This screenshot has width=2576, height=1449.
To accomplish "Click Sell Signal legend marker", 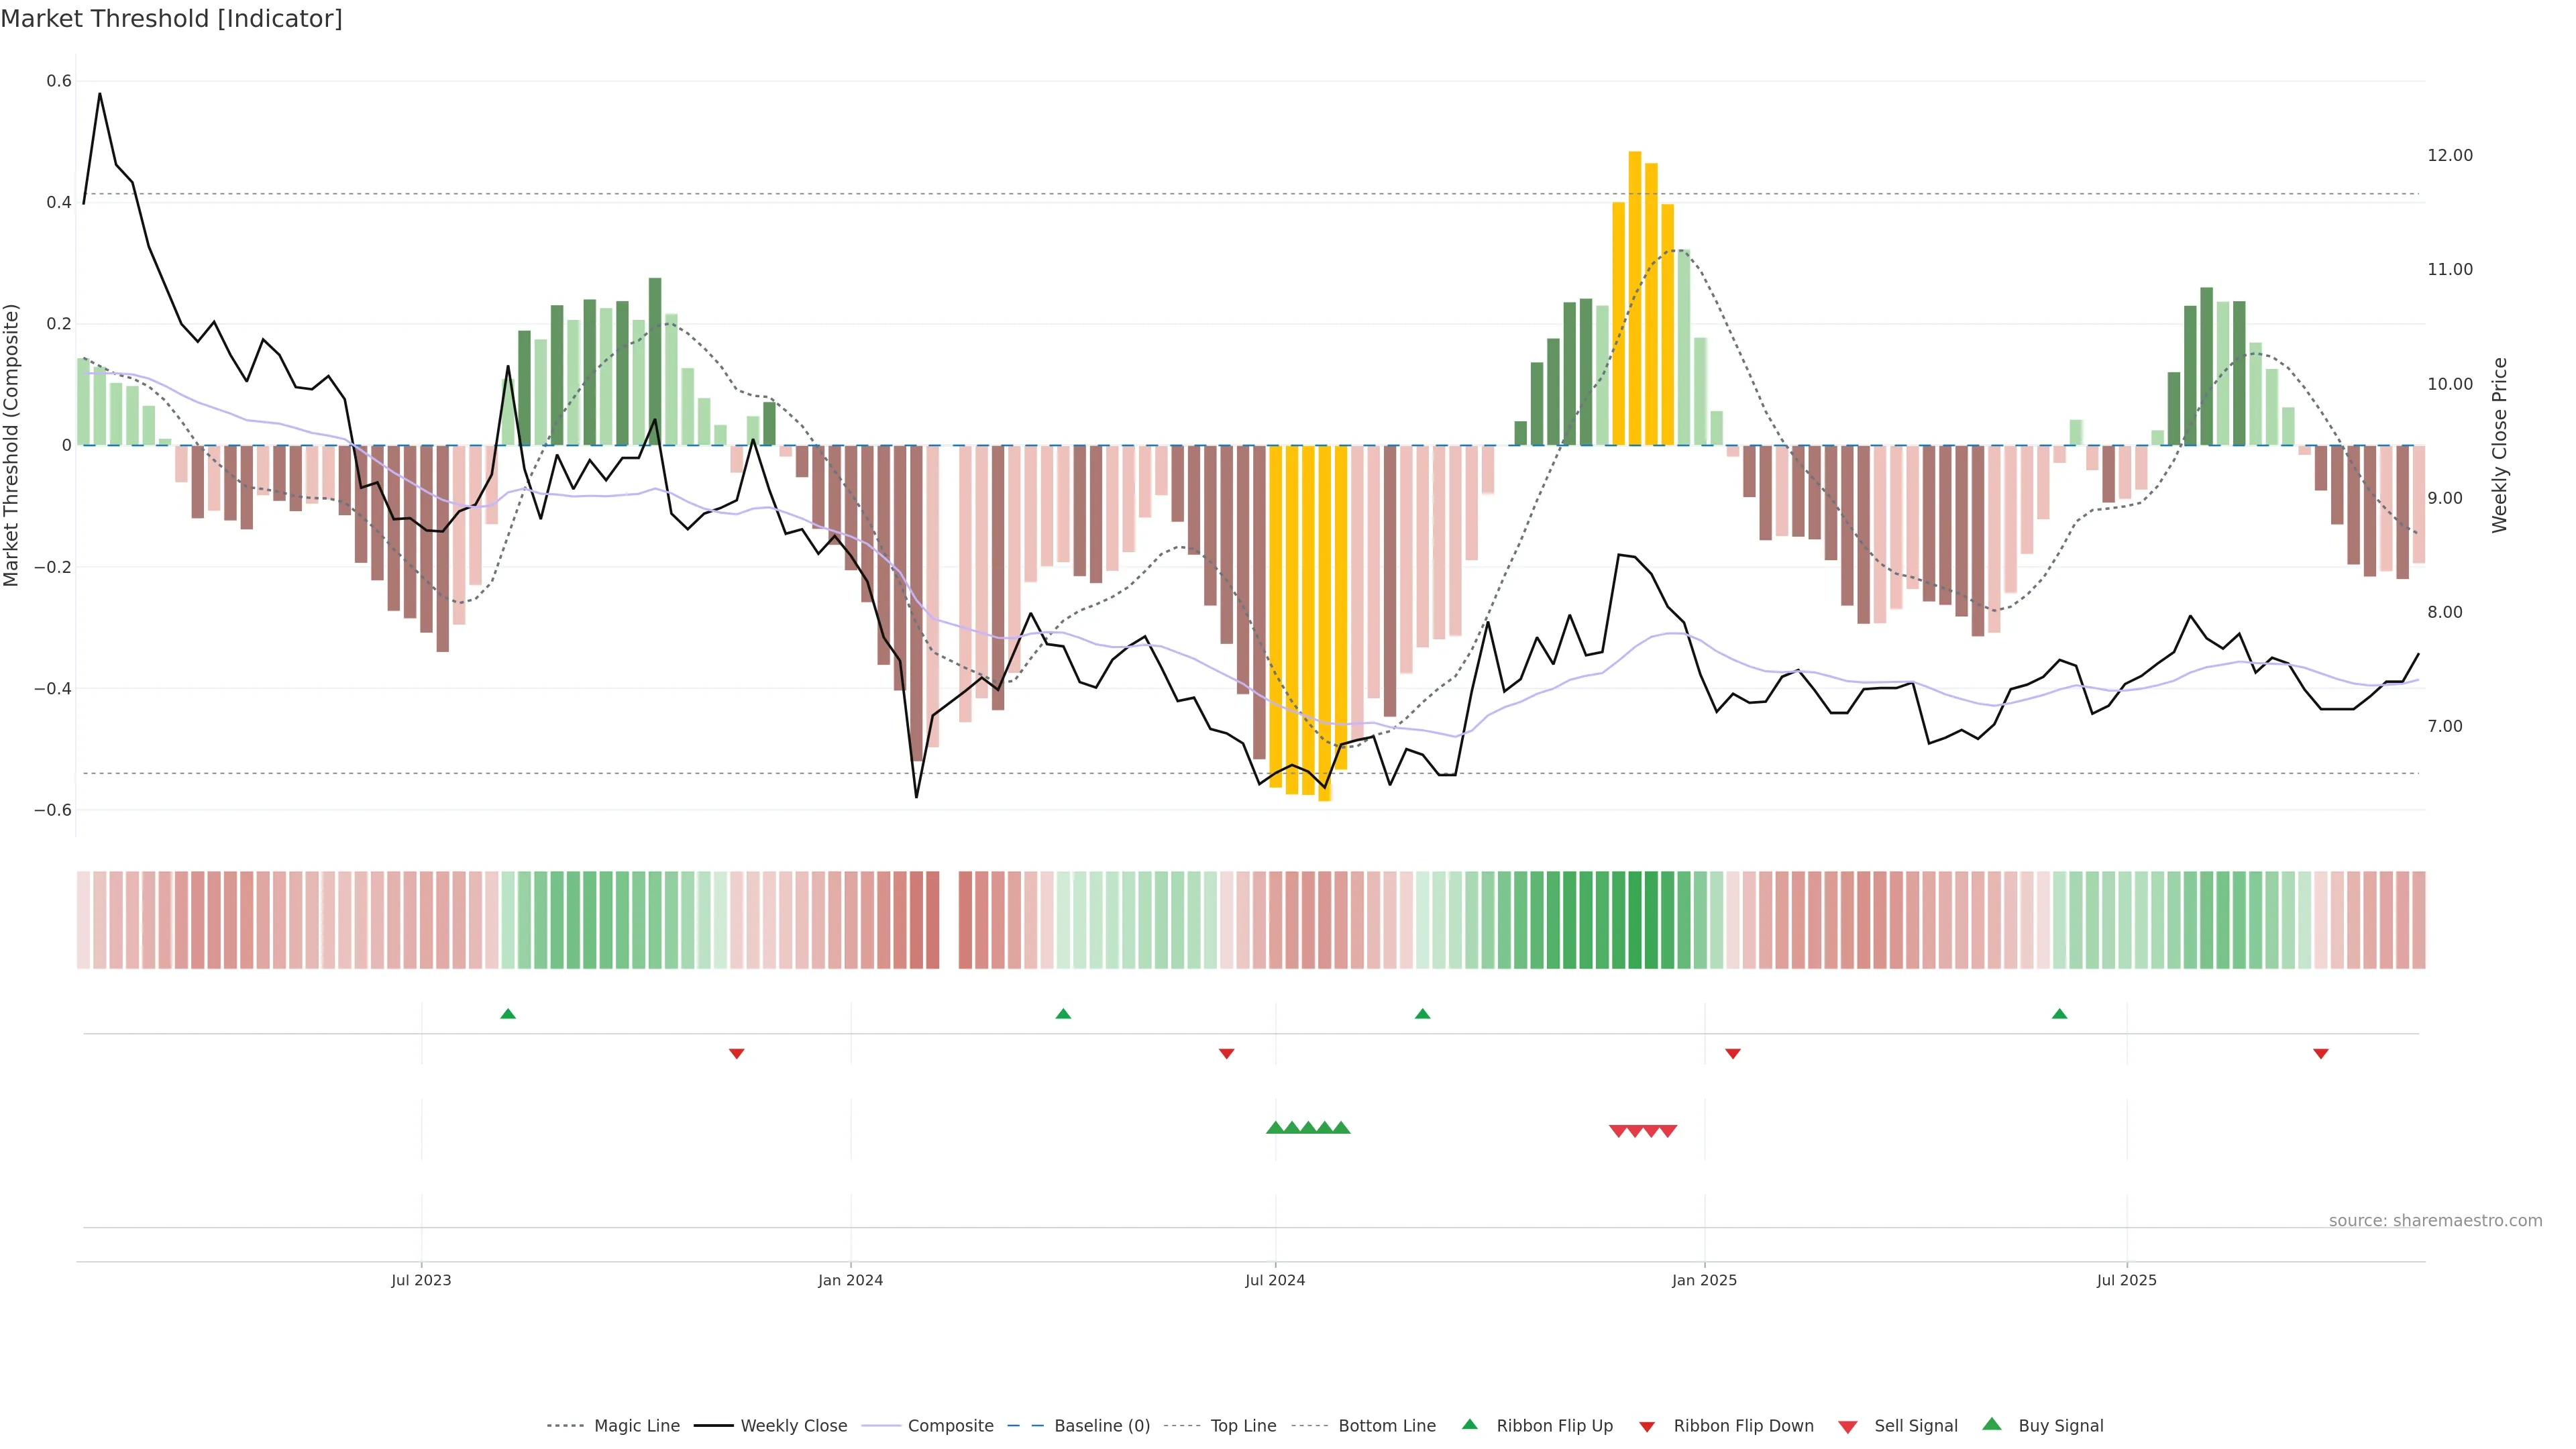I will click(1847, 1427).
